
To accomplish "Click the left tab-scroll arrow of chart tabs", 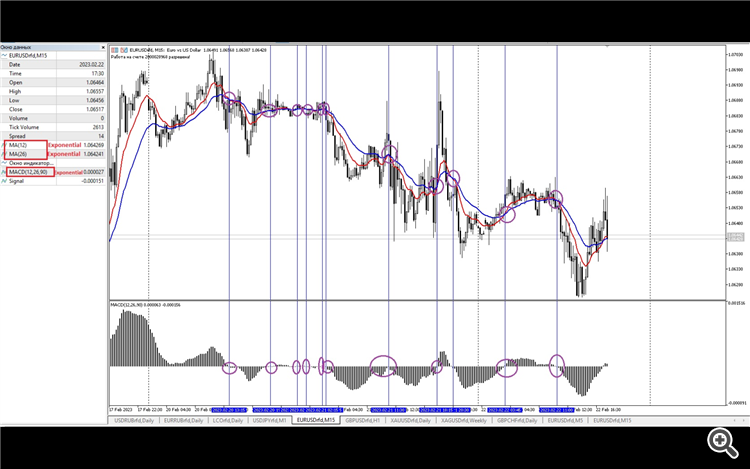I will pos(735,420).
